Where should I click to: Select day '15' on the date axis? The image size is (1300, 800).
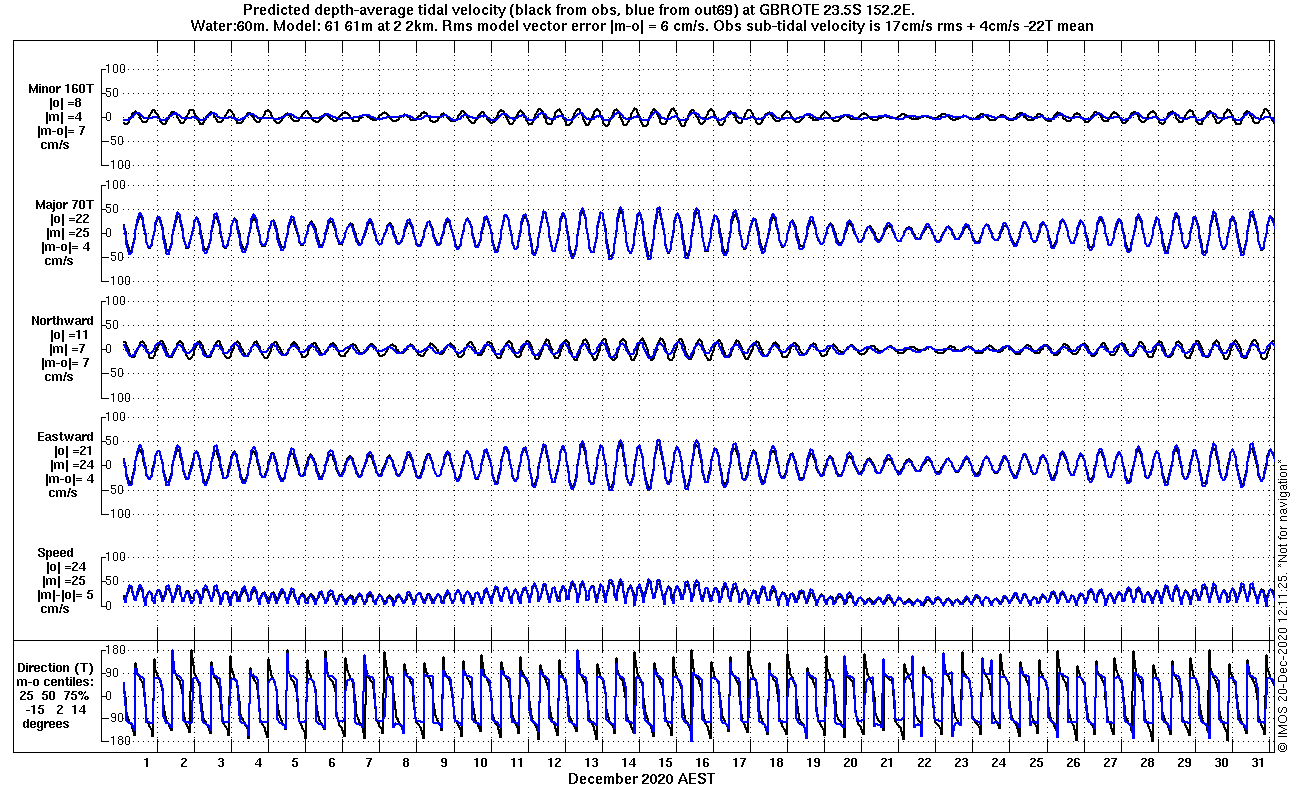(665, 763)
